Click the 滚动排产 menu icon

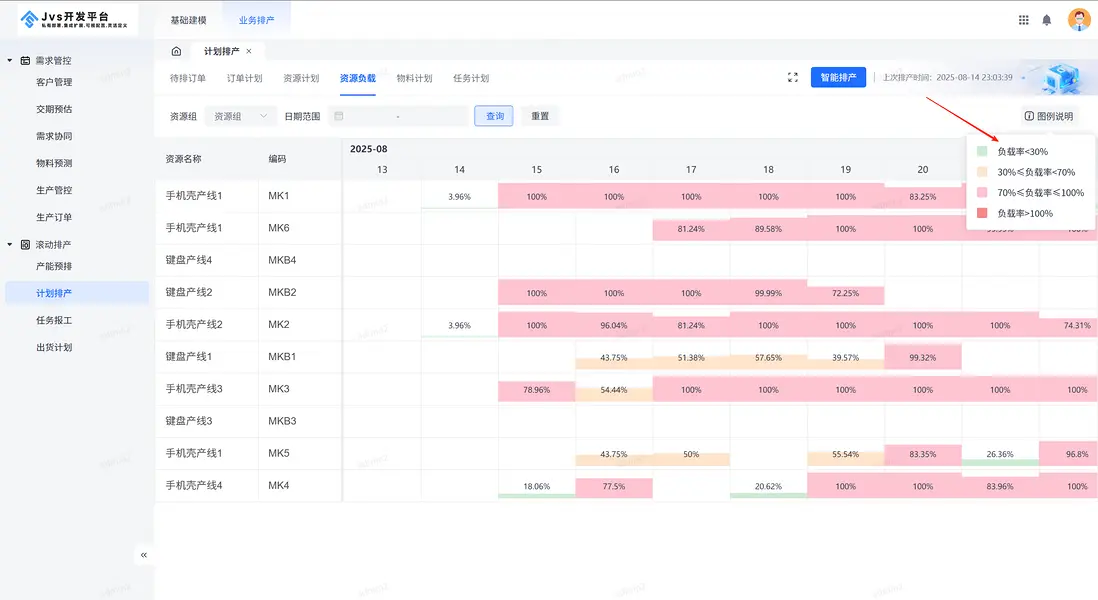click(x=25, y=245)
